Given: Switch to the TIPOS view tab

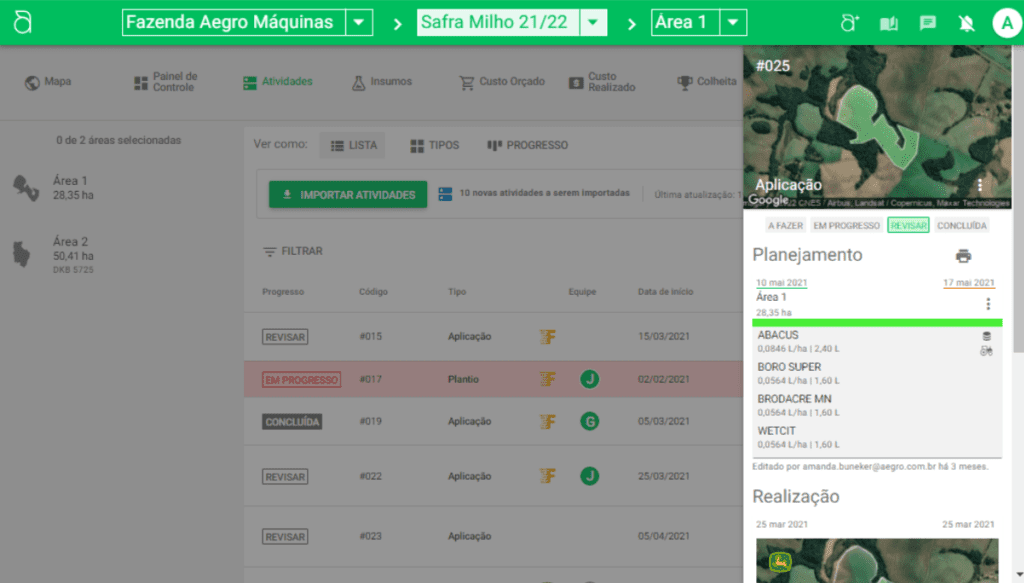Looking at the screenshot, I should pyautogui.click(x=433, y=144).
